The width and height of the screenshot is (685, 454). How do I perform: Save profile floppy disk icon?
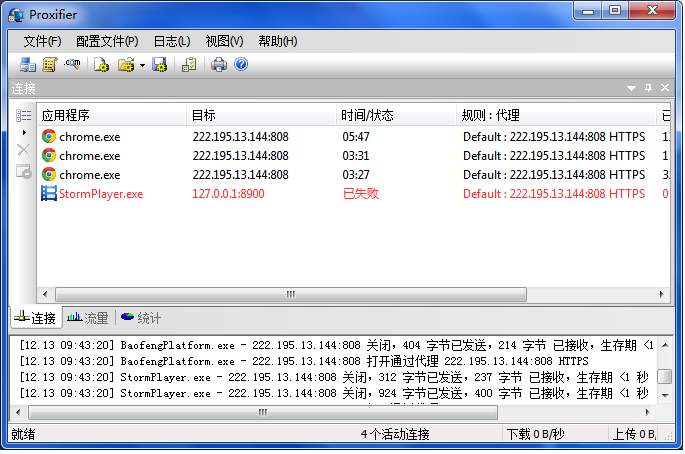coord(159,65)
